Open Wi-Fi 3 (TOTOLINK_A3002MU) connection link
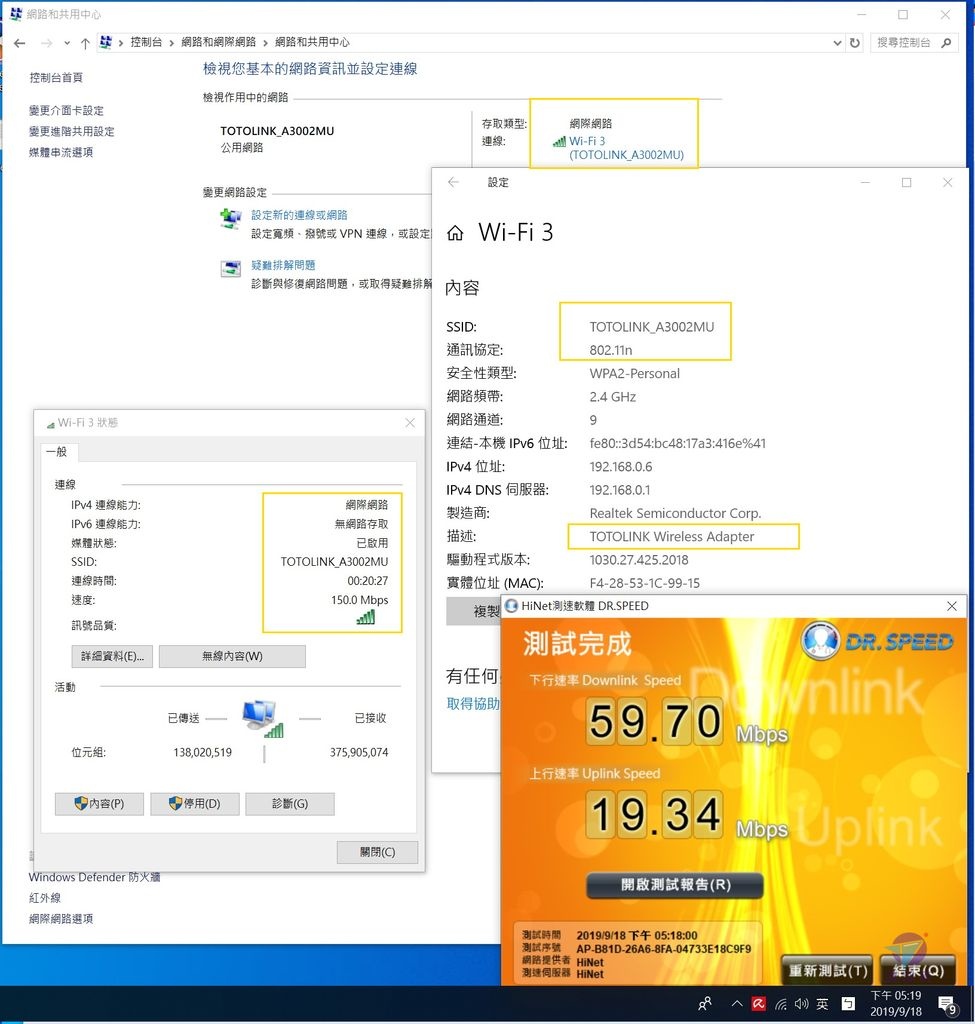This screenshot has width=975, height=1024. click(626, 148)
